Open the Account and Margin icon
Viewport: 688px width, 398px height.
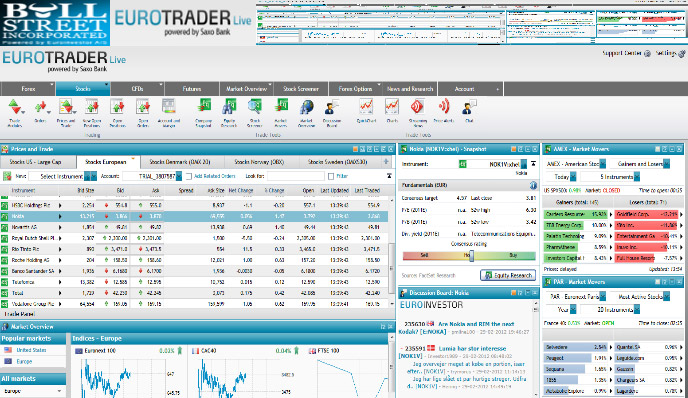pos(168,107)
